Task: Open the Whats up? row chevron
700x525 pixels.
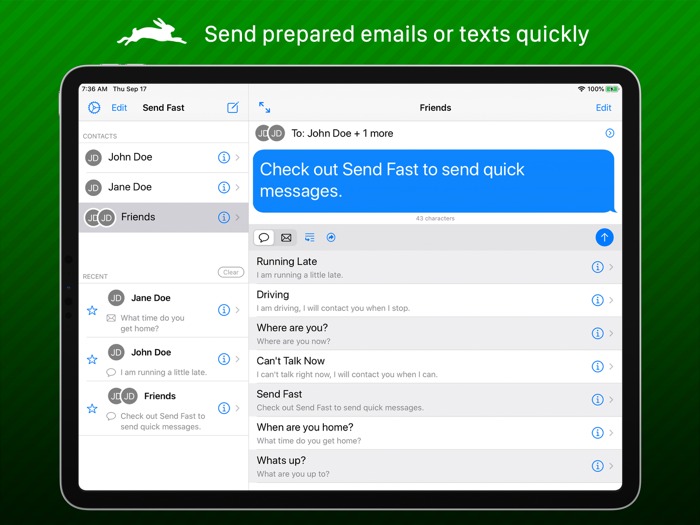Action: pos(611,466)
